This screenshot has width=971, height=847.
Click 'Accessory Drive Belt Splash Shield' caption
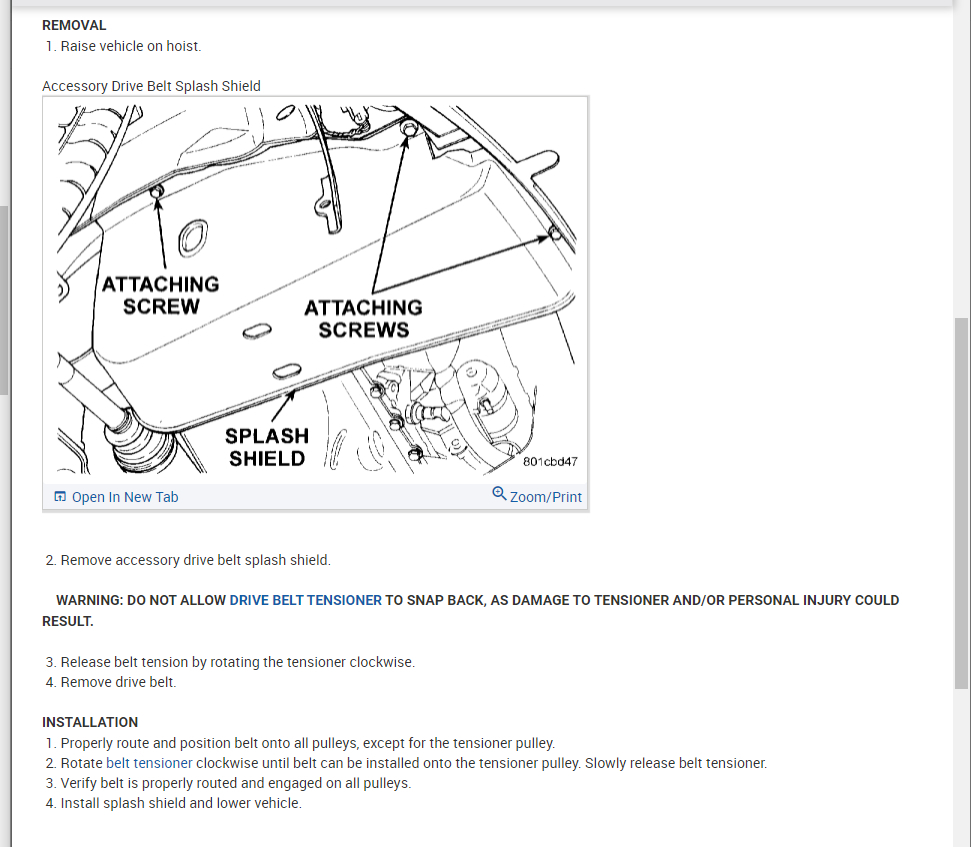point(151,86)
